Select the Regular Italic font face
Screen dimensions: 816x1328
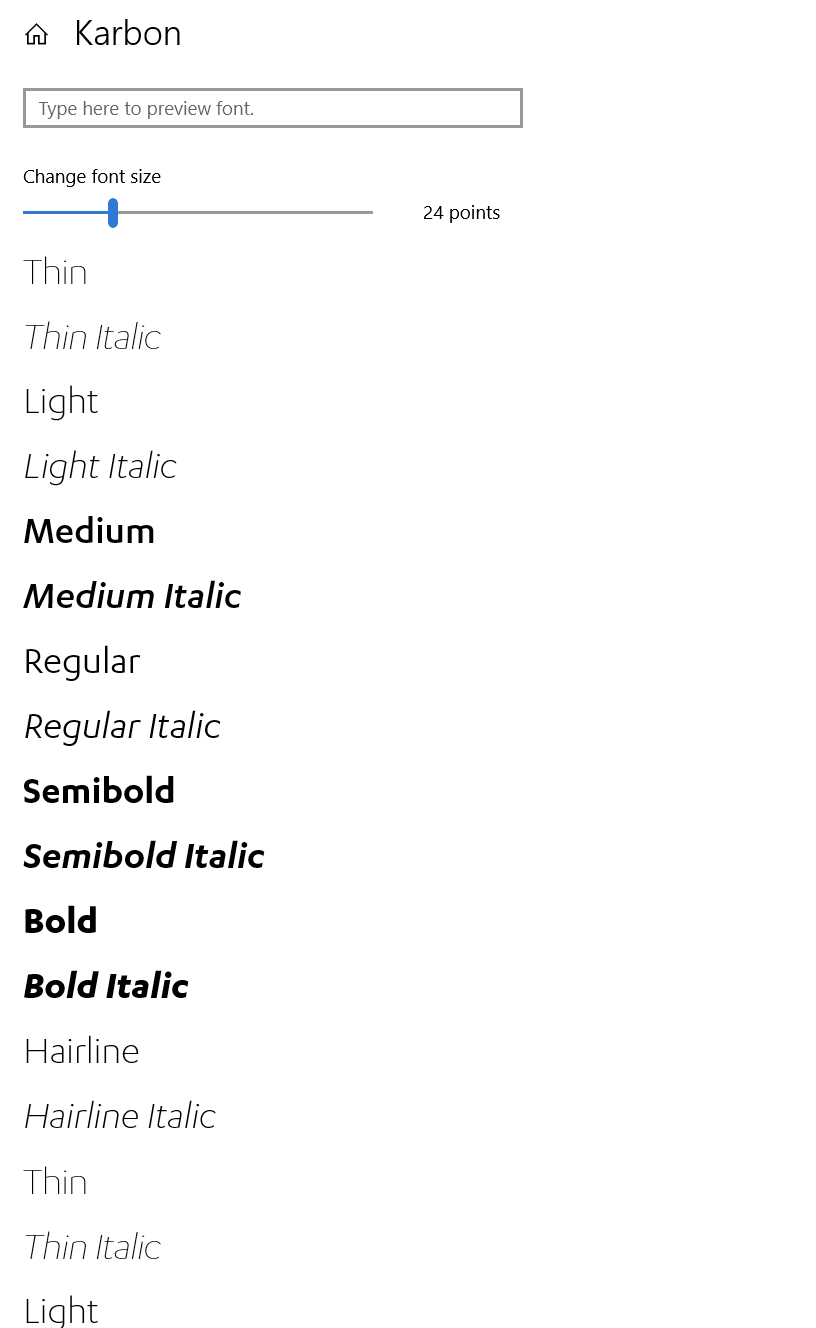(122, 725)
